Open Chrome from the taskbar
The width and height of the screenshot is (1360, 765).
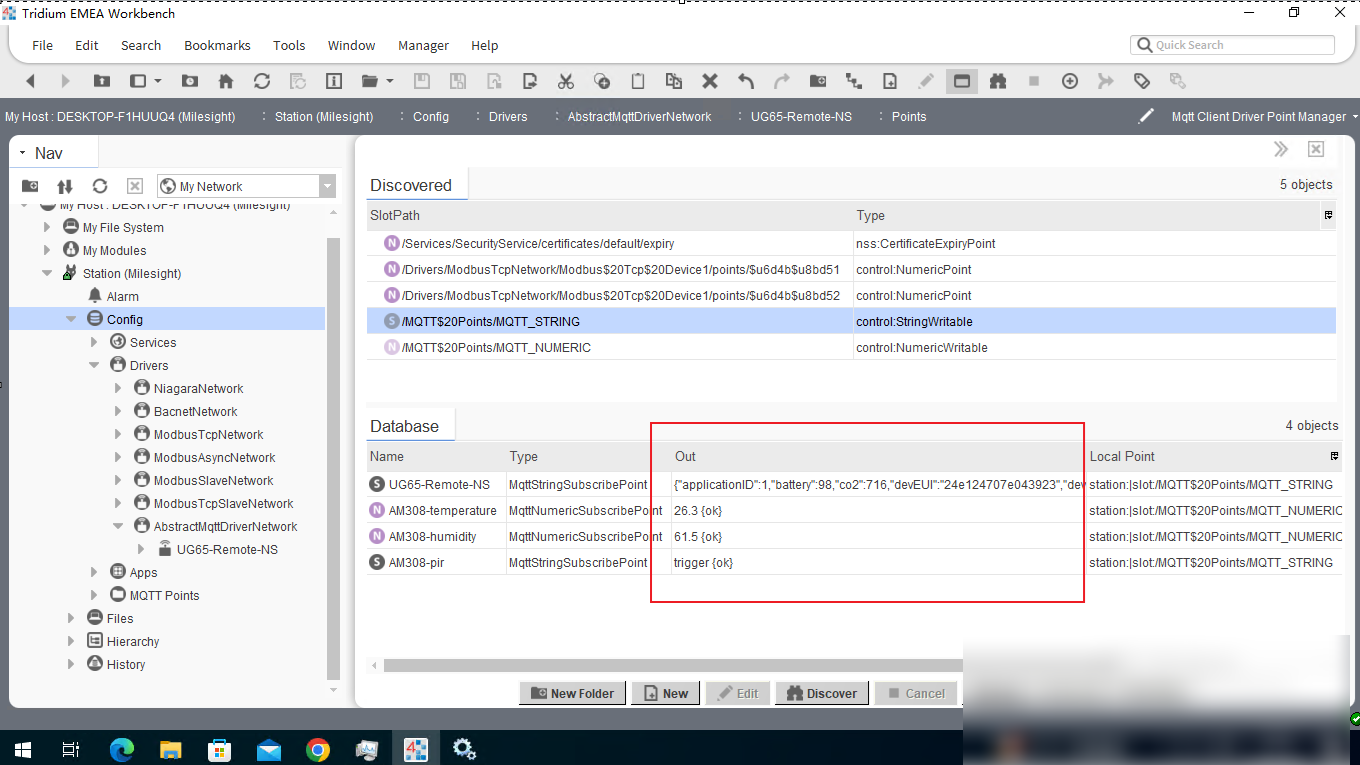point(318,748)
